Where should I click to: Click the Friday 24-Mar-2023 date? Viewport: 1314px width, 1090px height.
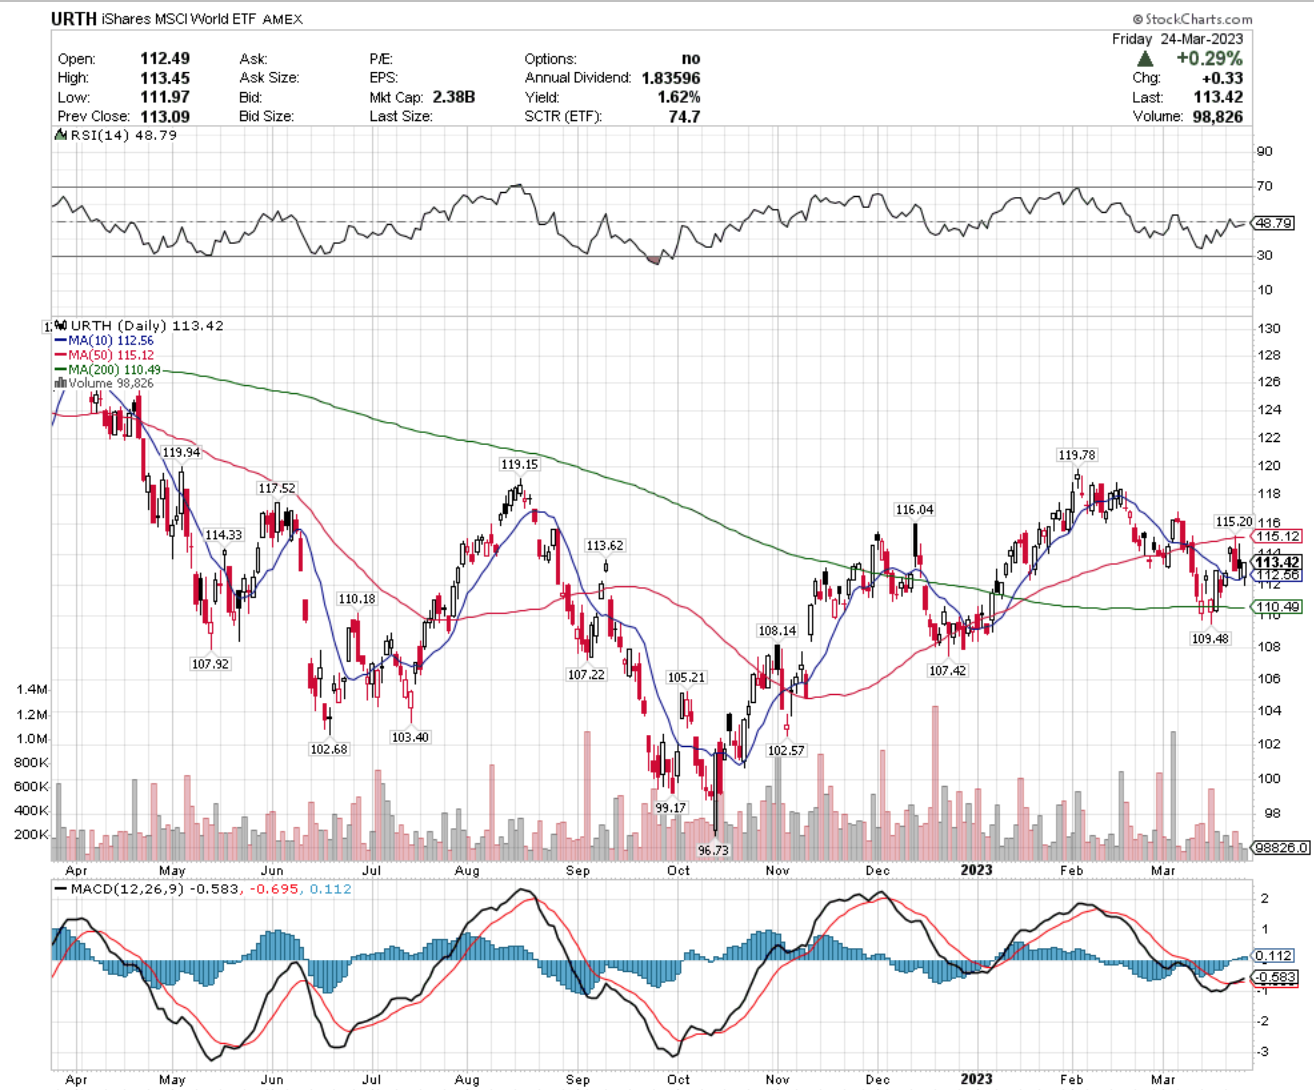click(x=1177, y=39)
